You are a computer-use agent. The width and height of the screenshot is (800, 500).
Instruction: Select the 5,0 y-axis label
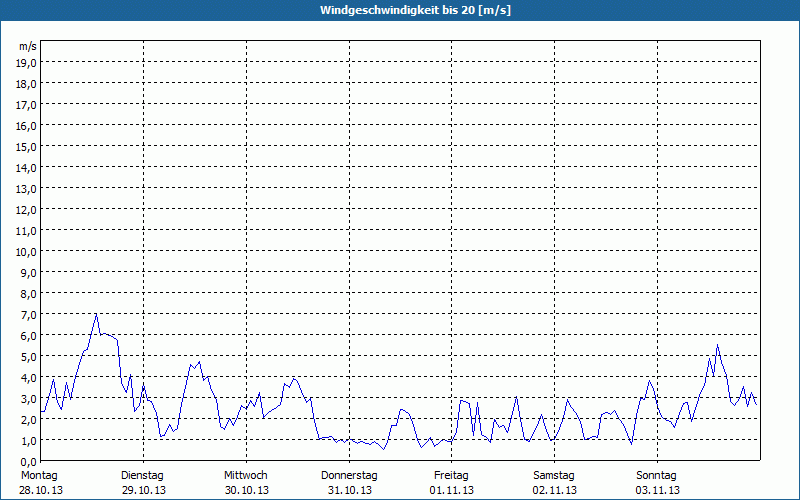[29, 357]
